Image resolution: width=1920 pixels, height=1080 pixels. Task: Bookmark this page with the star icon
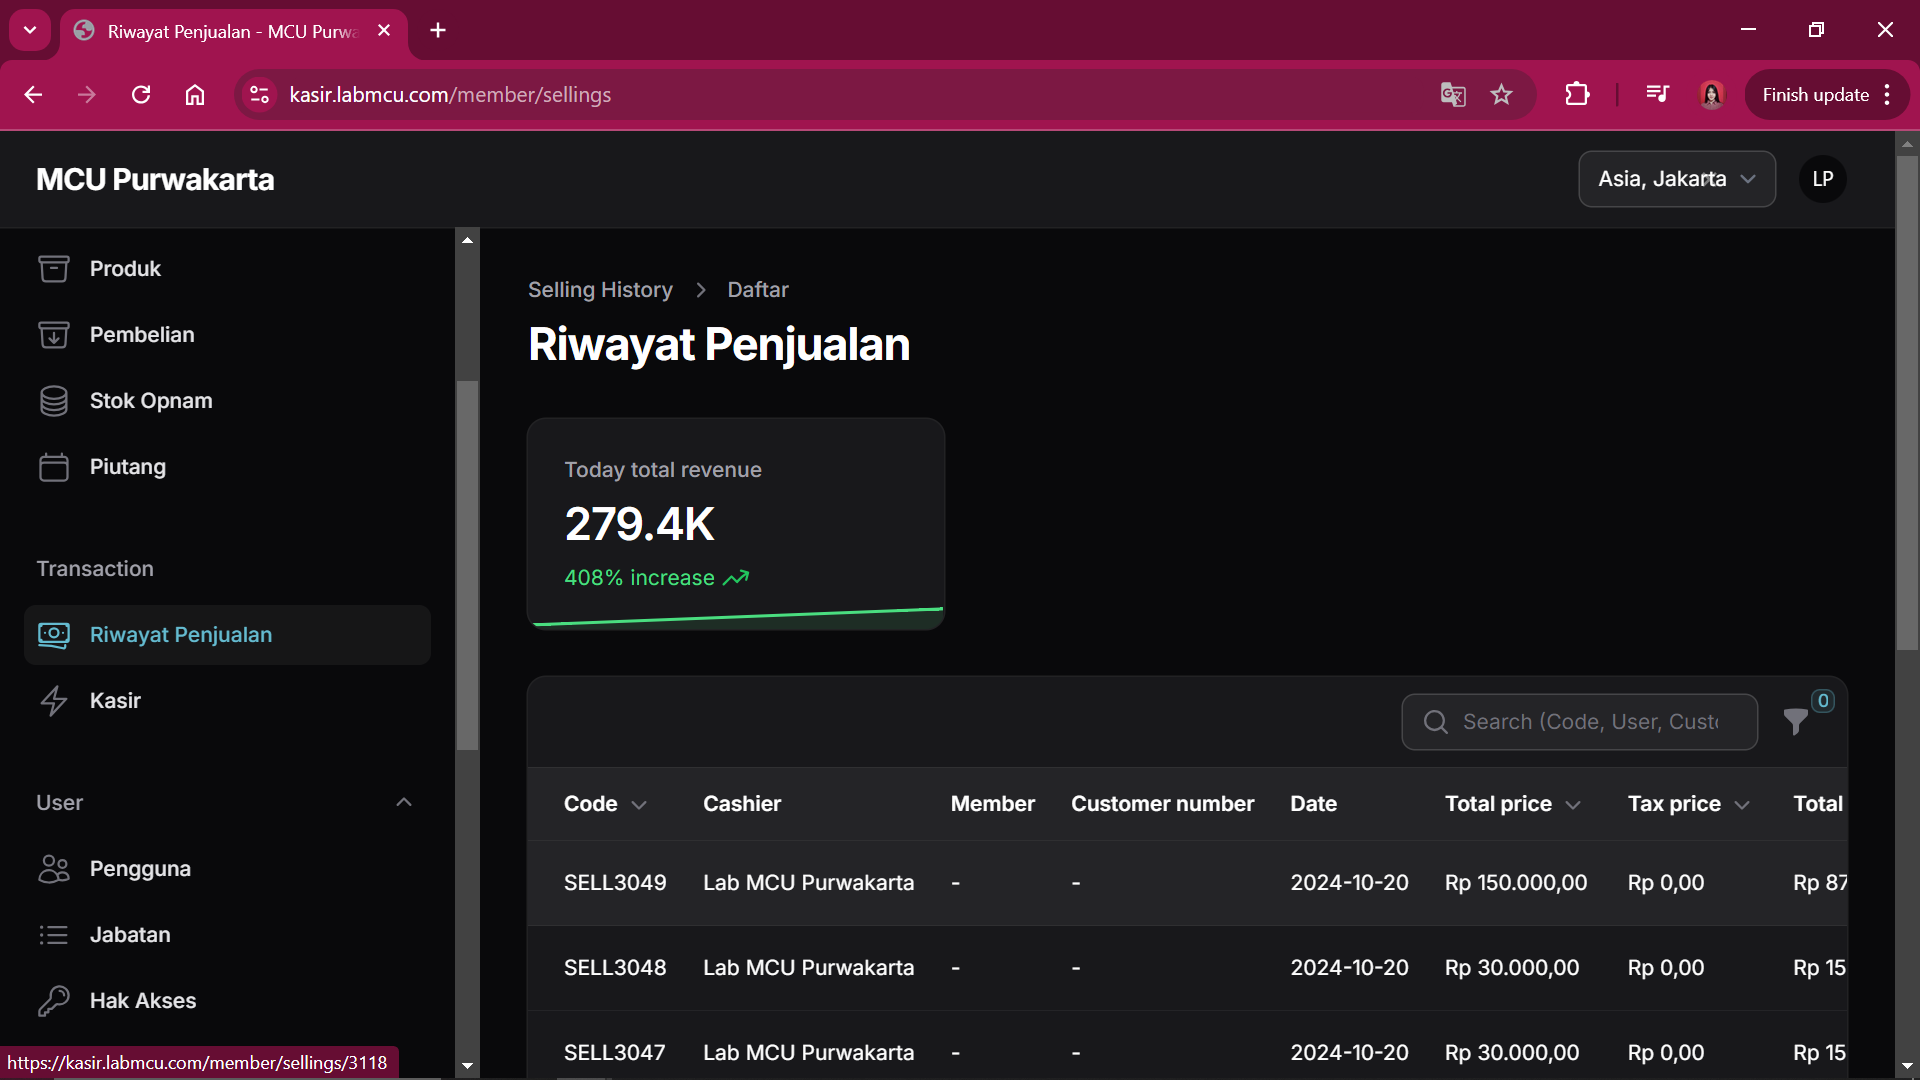point(1501,95)
